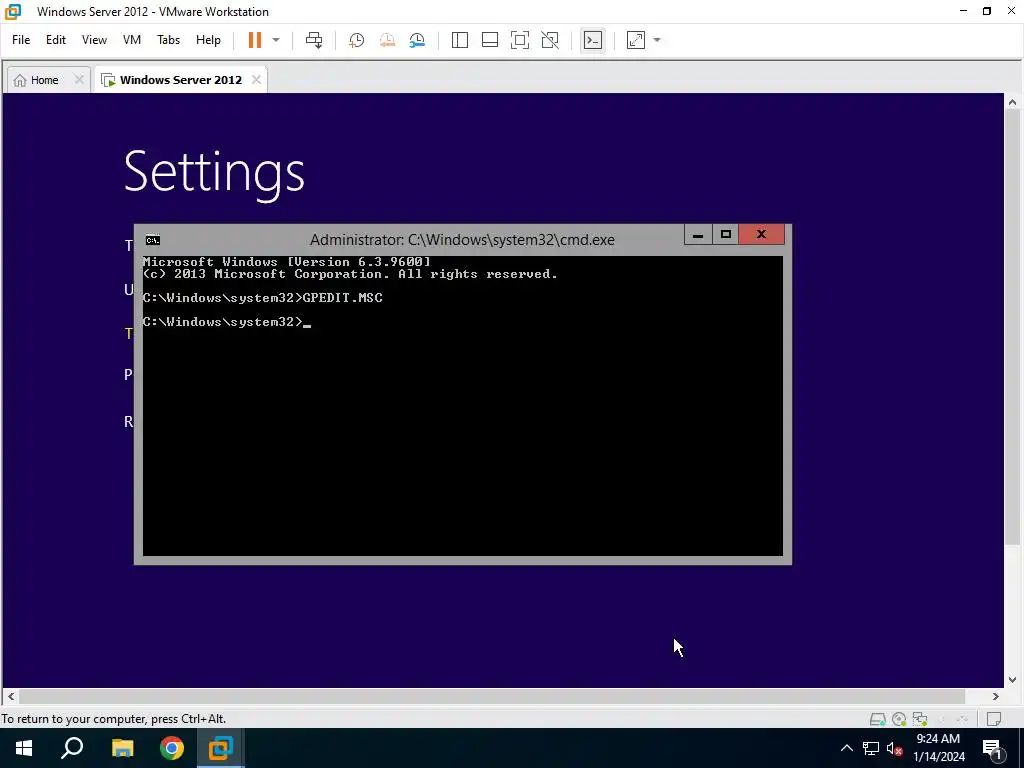Image resolution: width=1024 pixels, height=768 pixels.
Task: Open the Tabs menu
Action: [168, 40]
